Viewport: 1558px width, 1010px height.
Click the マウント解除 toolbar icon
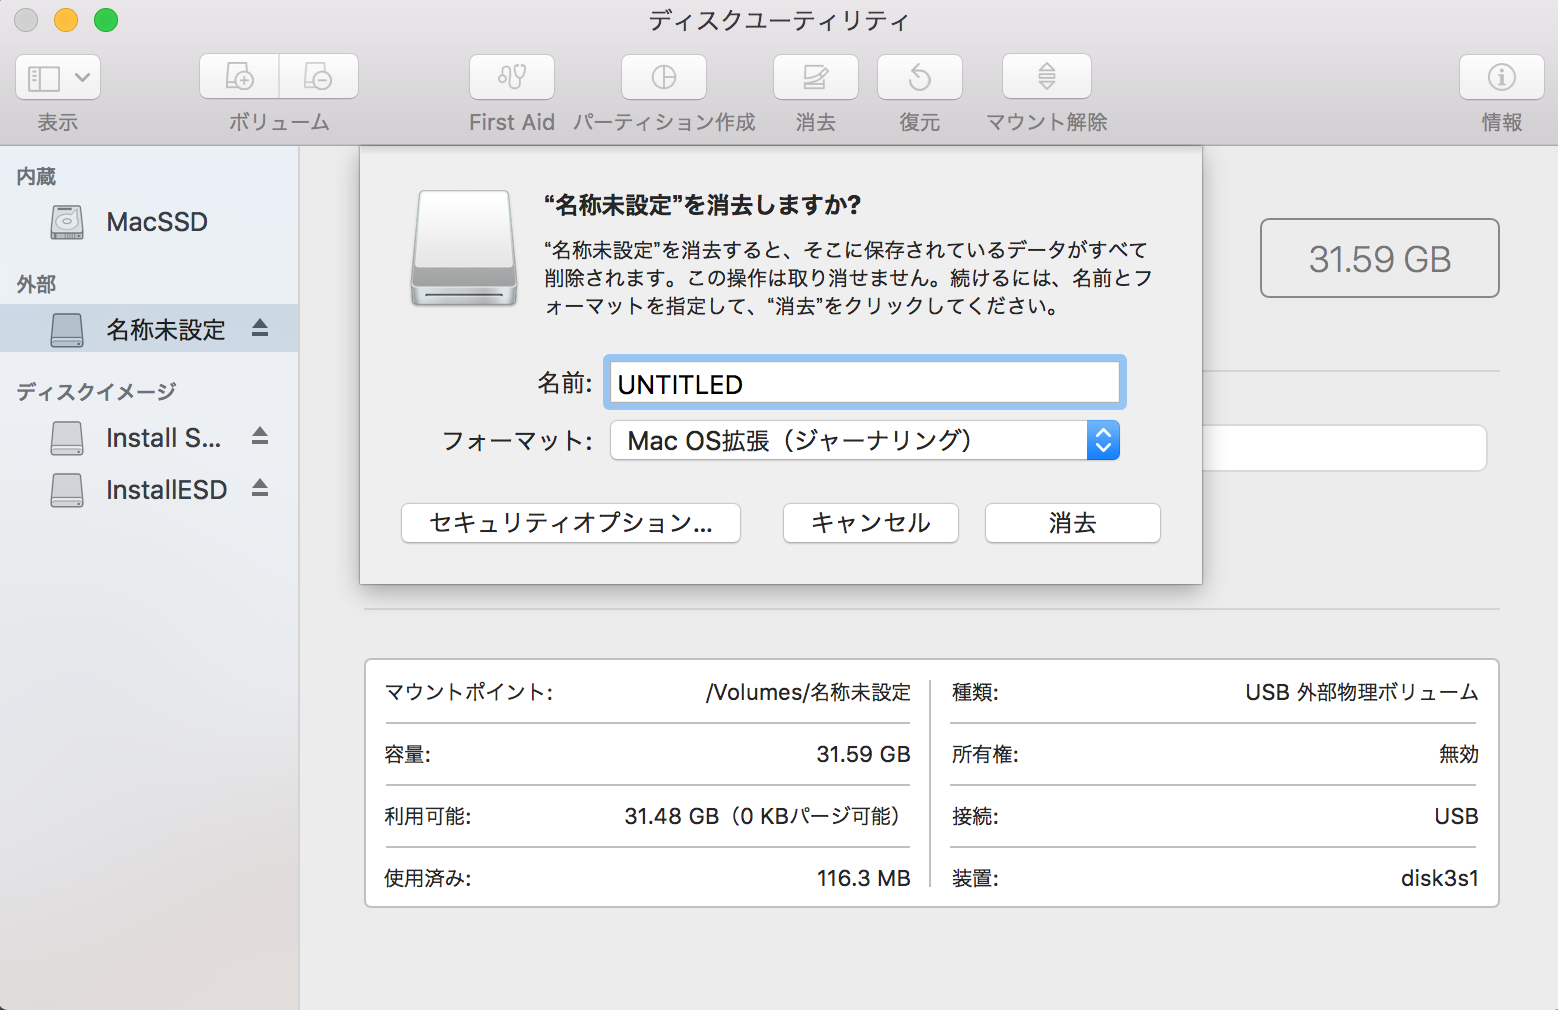tap(1045, 77)
